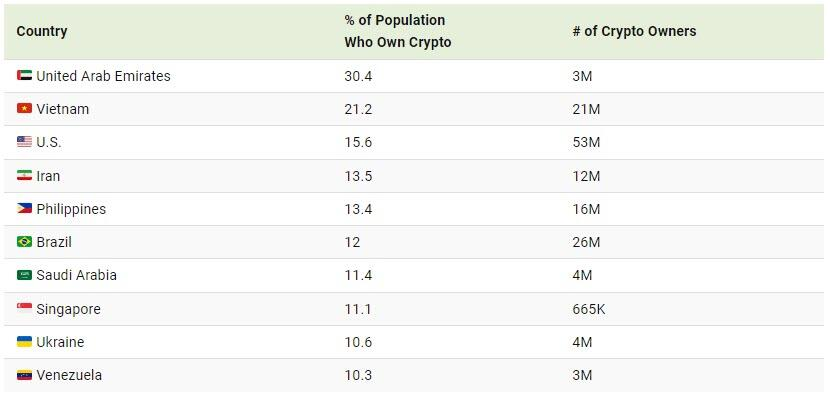Click the Brazil flag icon
This screenshot has height=404, width=830.
(24, 242)
